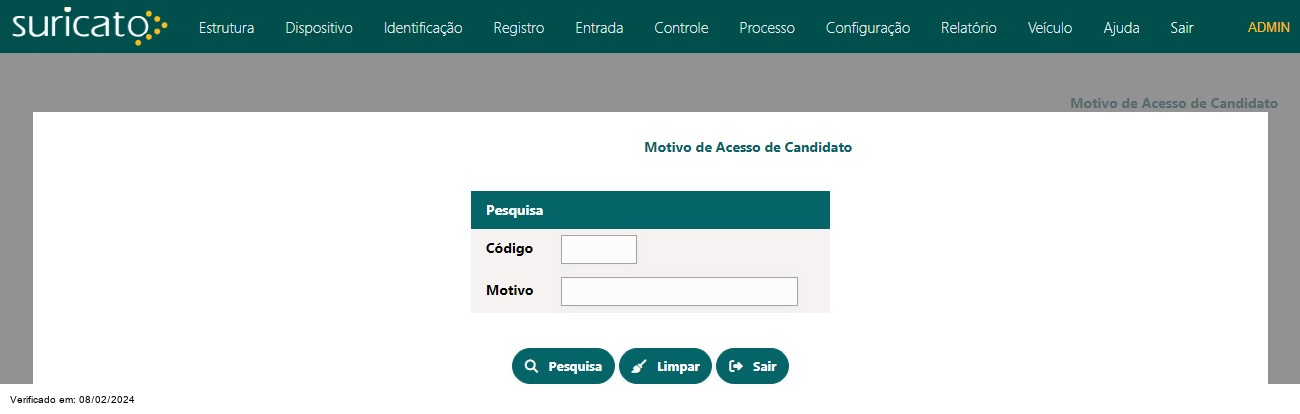1300x414 pixels.
Task: Open the Estrutura menu
Action: point(226,28)
